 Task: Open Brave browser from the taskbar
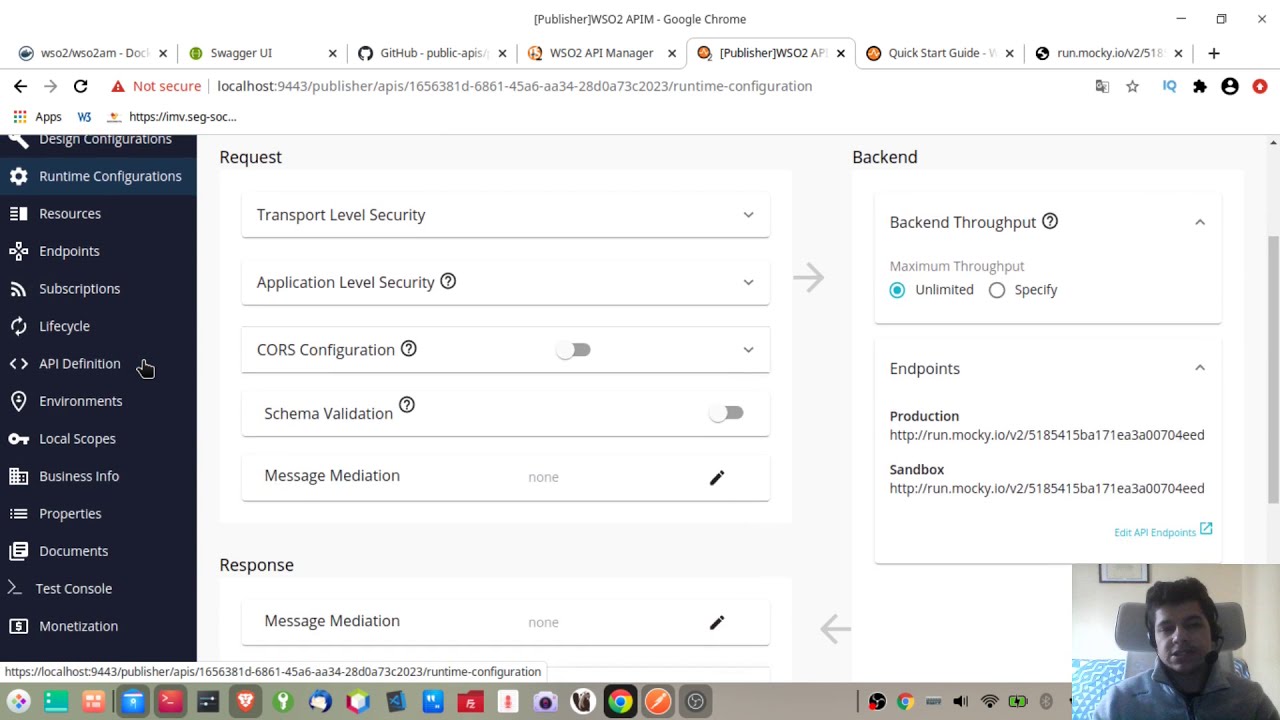[x=245, y=702]
